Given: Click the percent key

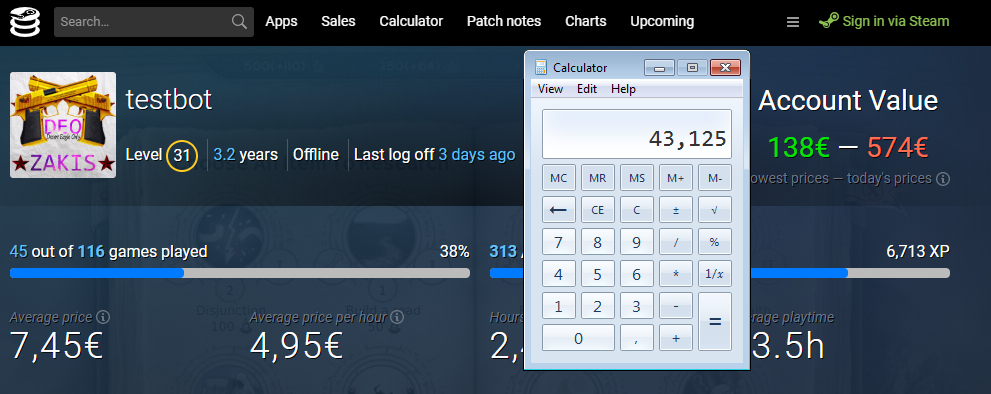Looking at the screenshot, I should (x=715, y=242).
